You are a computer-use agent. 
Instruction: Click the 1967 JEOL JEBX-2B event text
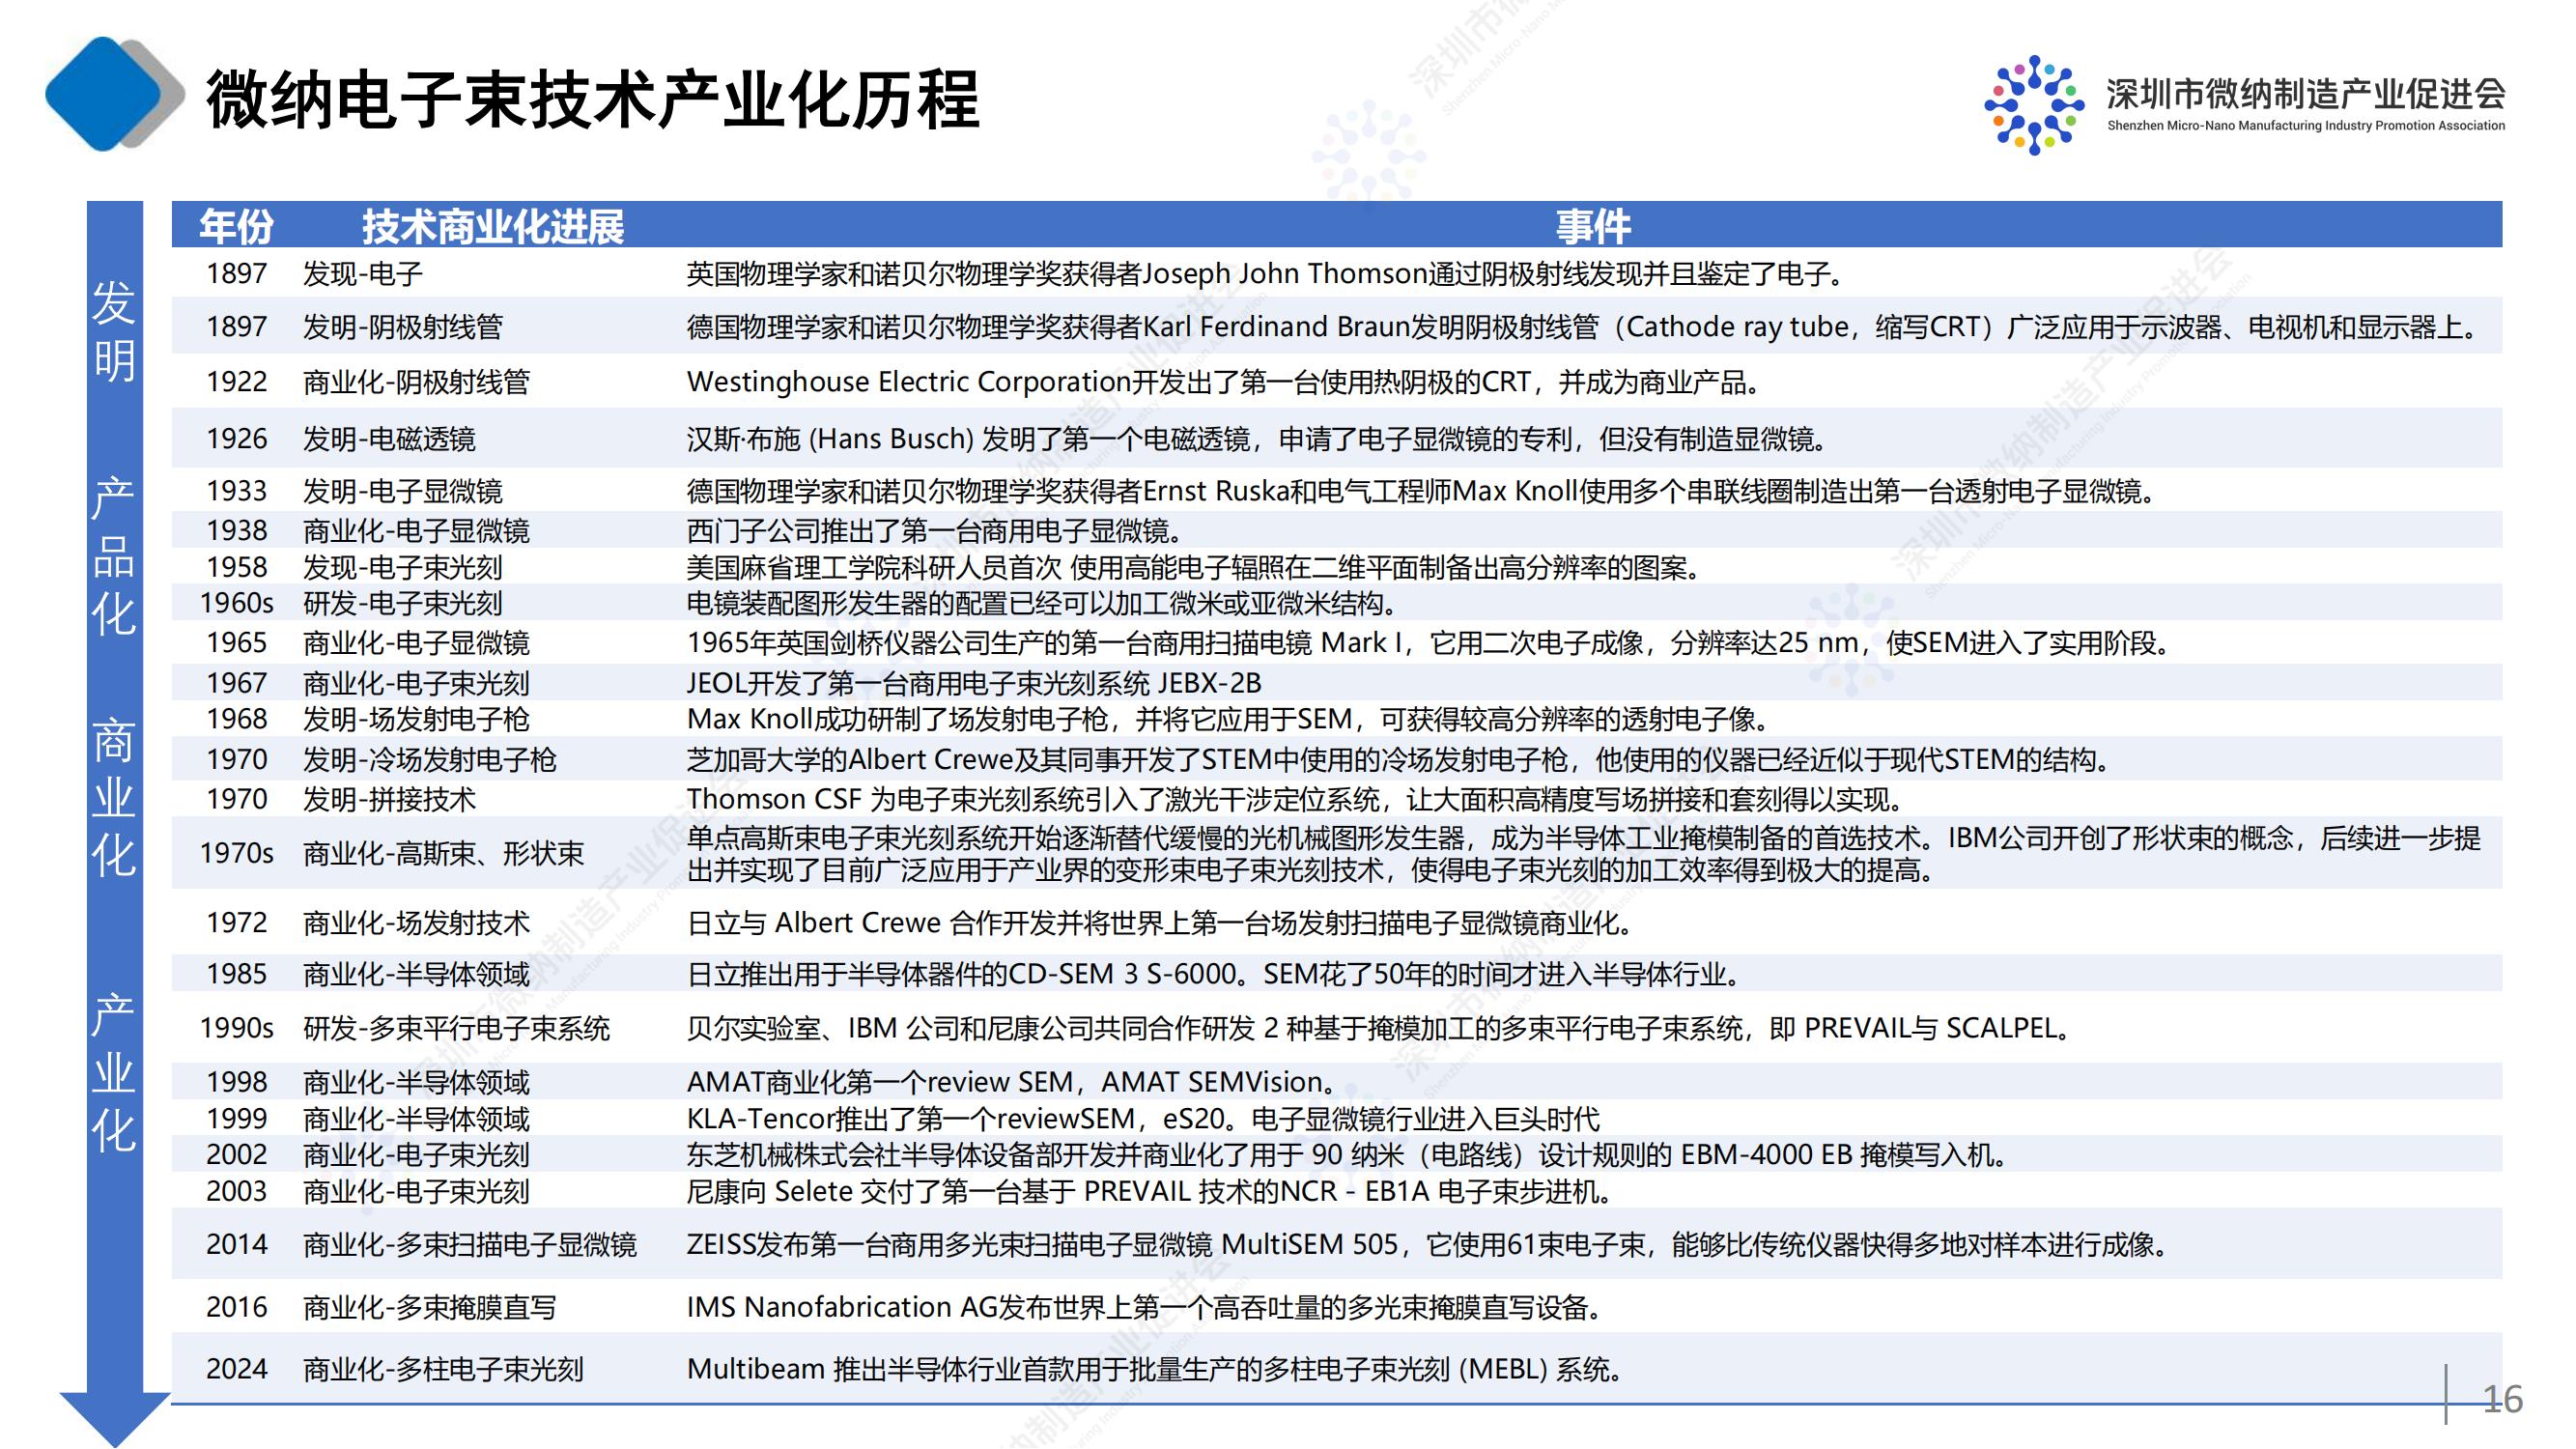tap(973, 683)
